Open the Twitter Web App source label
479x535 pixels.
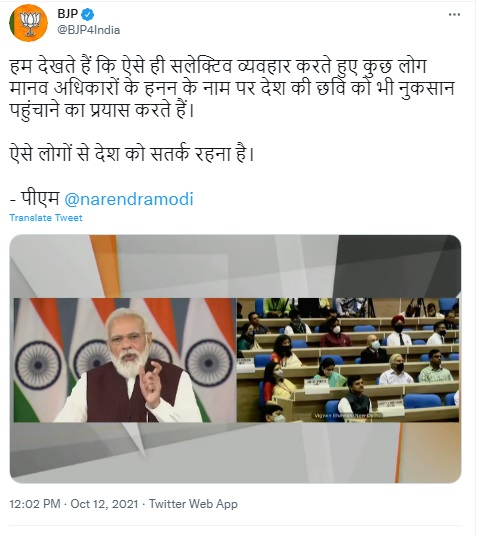[x=193, y=504]
